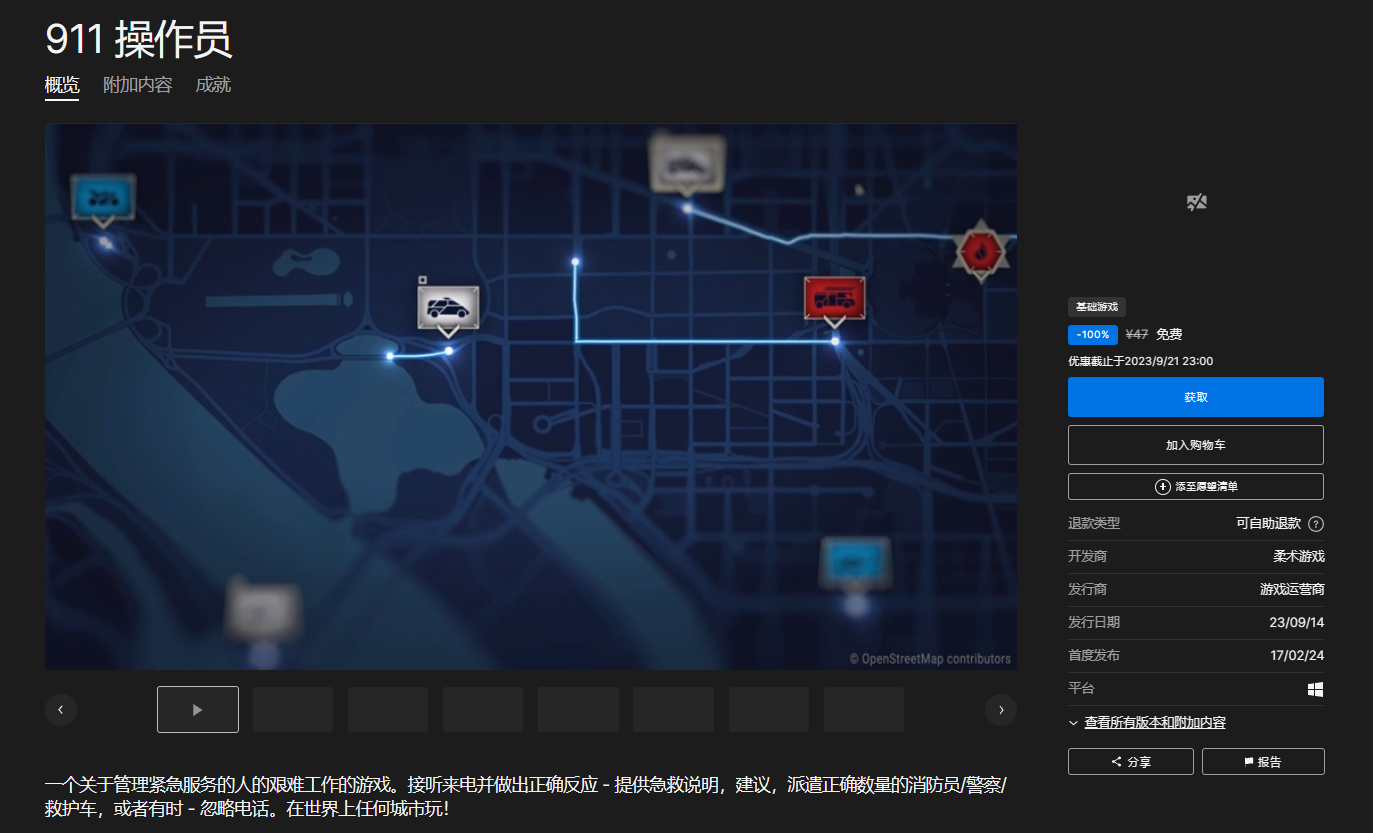Click the fire incident hexagon marker
The image size is (1373, 833).
pyautogui.click(x=980, y=251)
